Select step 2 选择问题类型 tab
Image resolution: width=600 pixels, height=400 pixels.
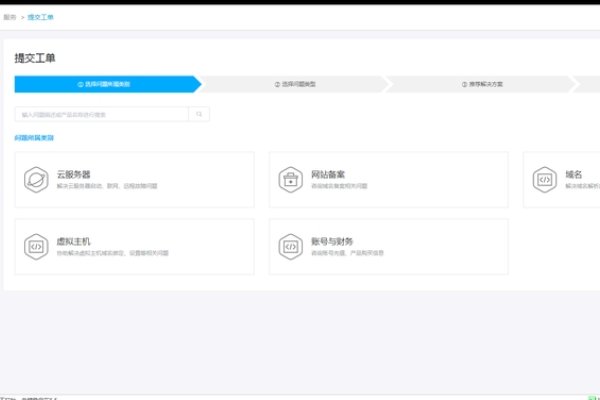pos(295,84)
